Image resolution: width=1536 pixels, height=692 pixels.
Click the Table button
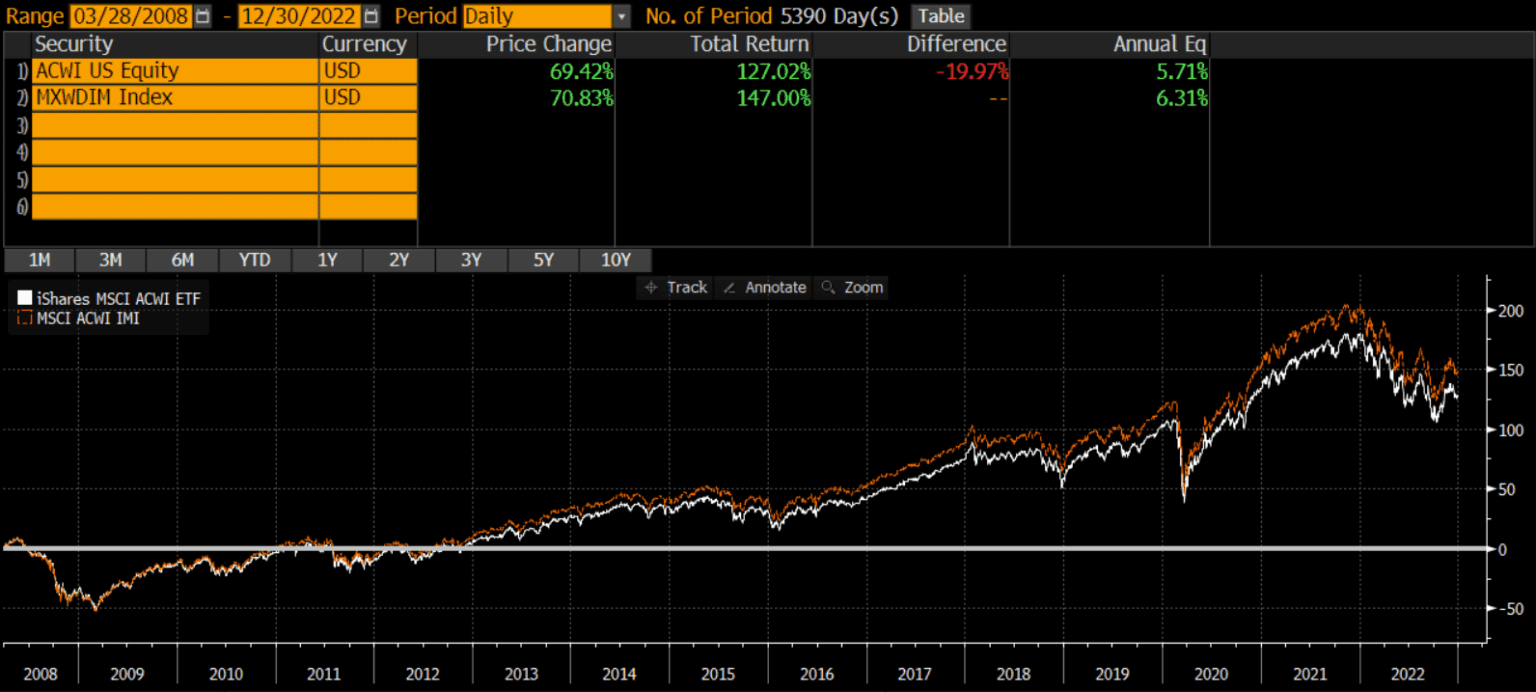coord(940,16)
